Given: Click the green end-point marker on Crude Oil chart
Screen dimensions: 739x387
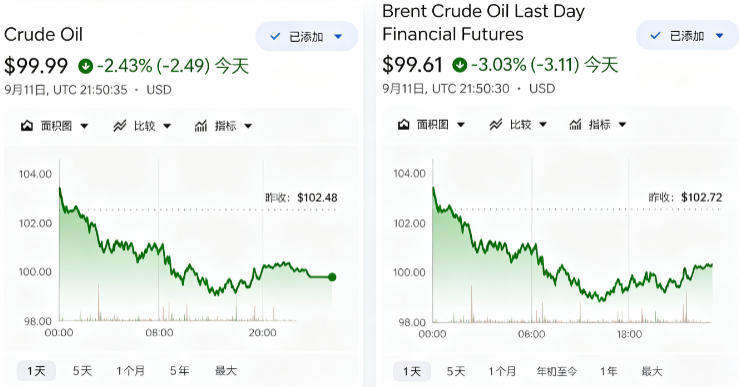Looking at the screenshot, I should pyautogui.click(x=332, y=277).
